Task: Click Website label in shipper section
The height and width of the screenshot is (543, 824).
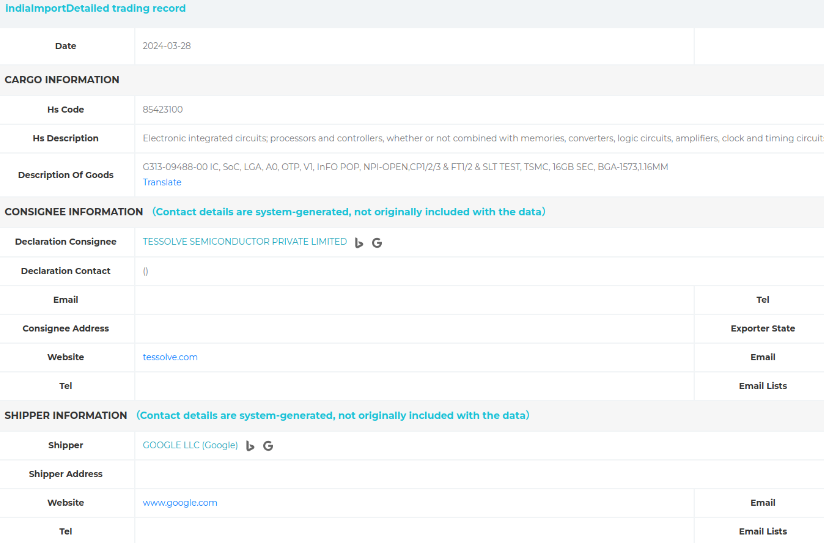Action: [66, 503]
